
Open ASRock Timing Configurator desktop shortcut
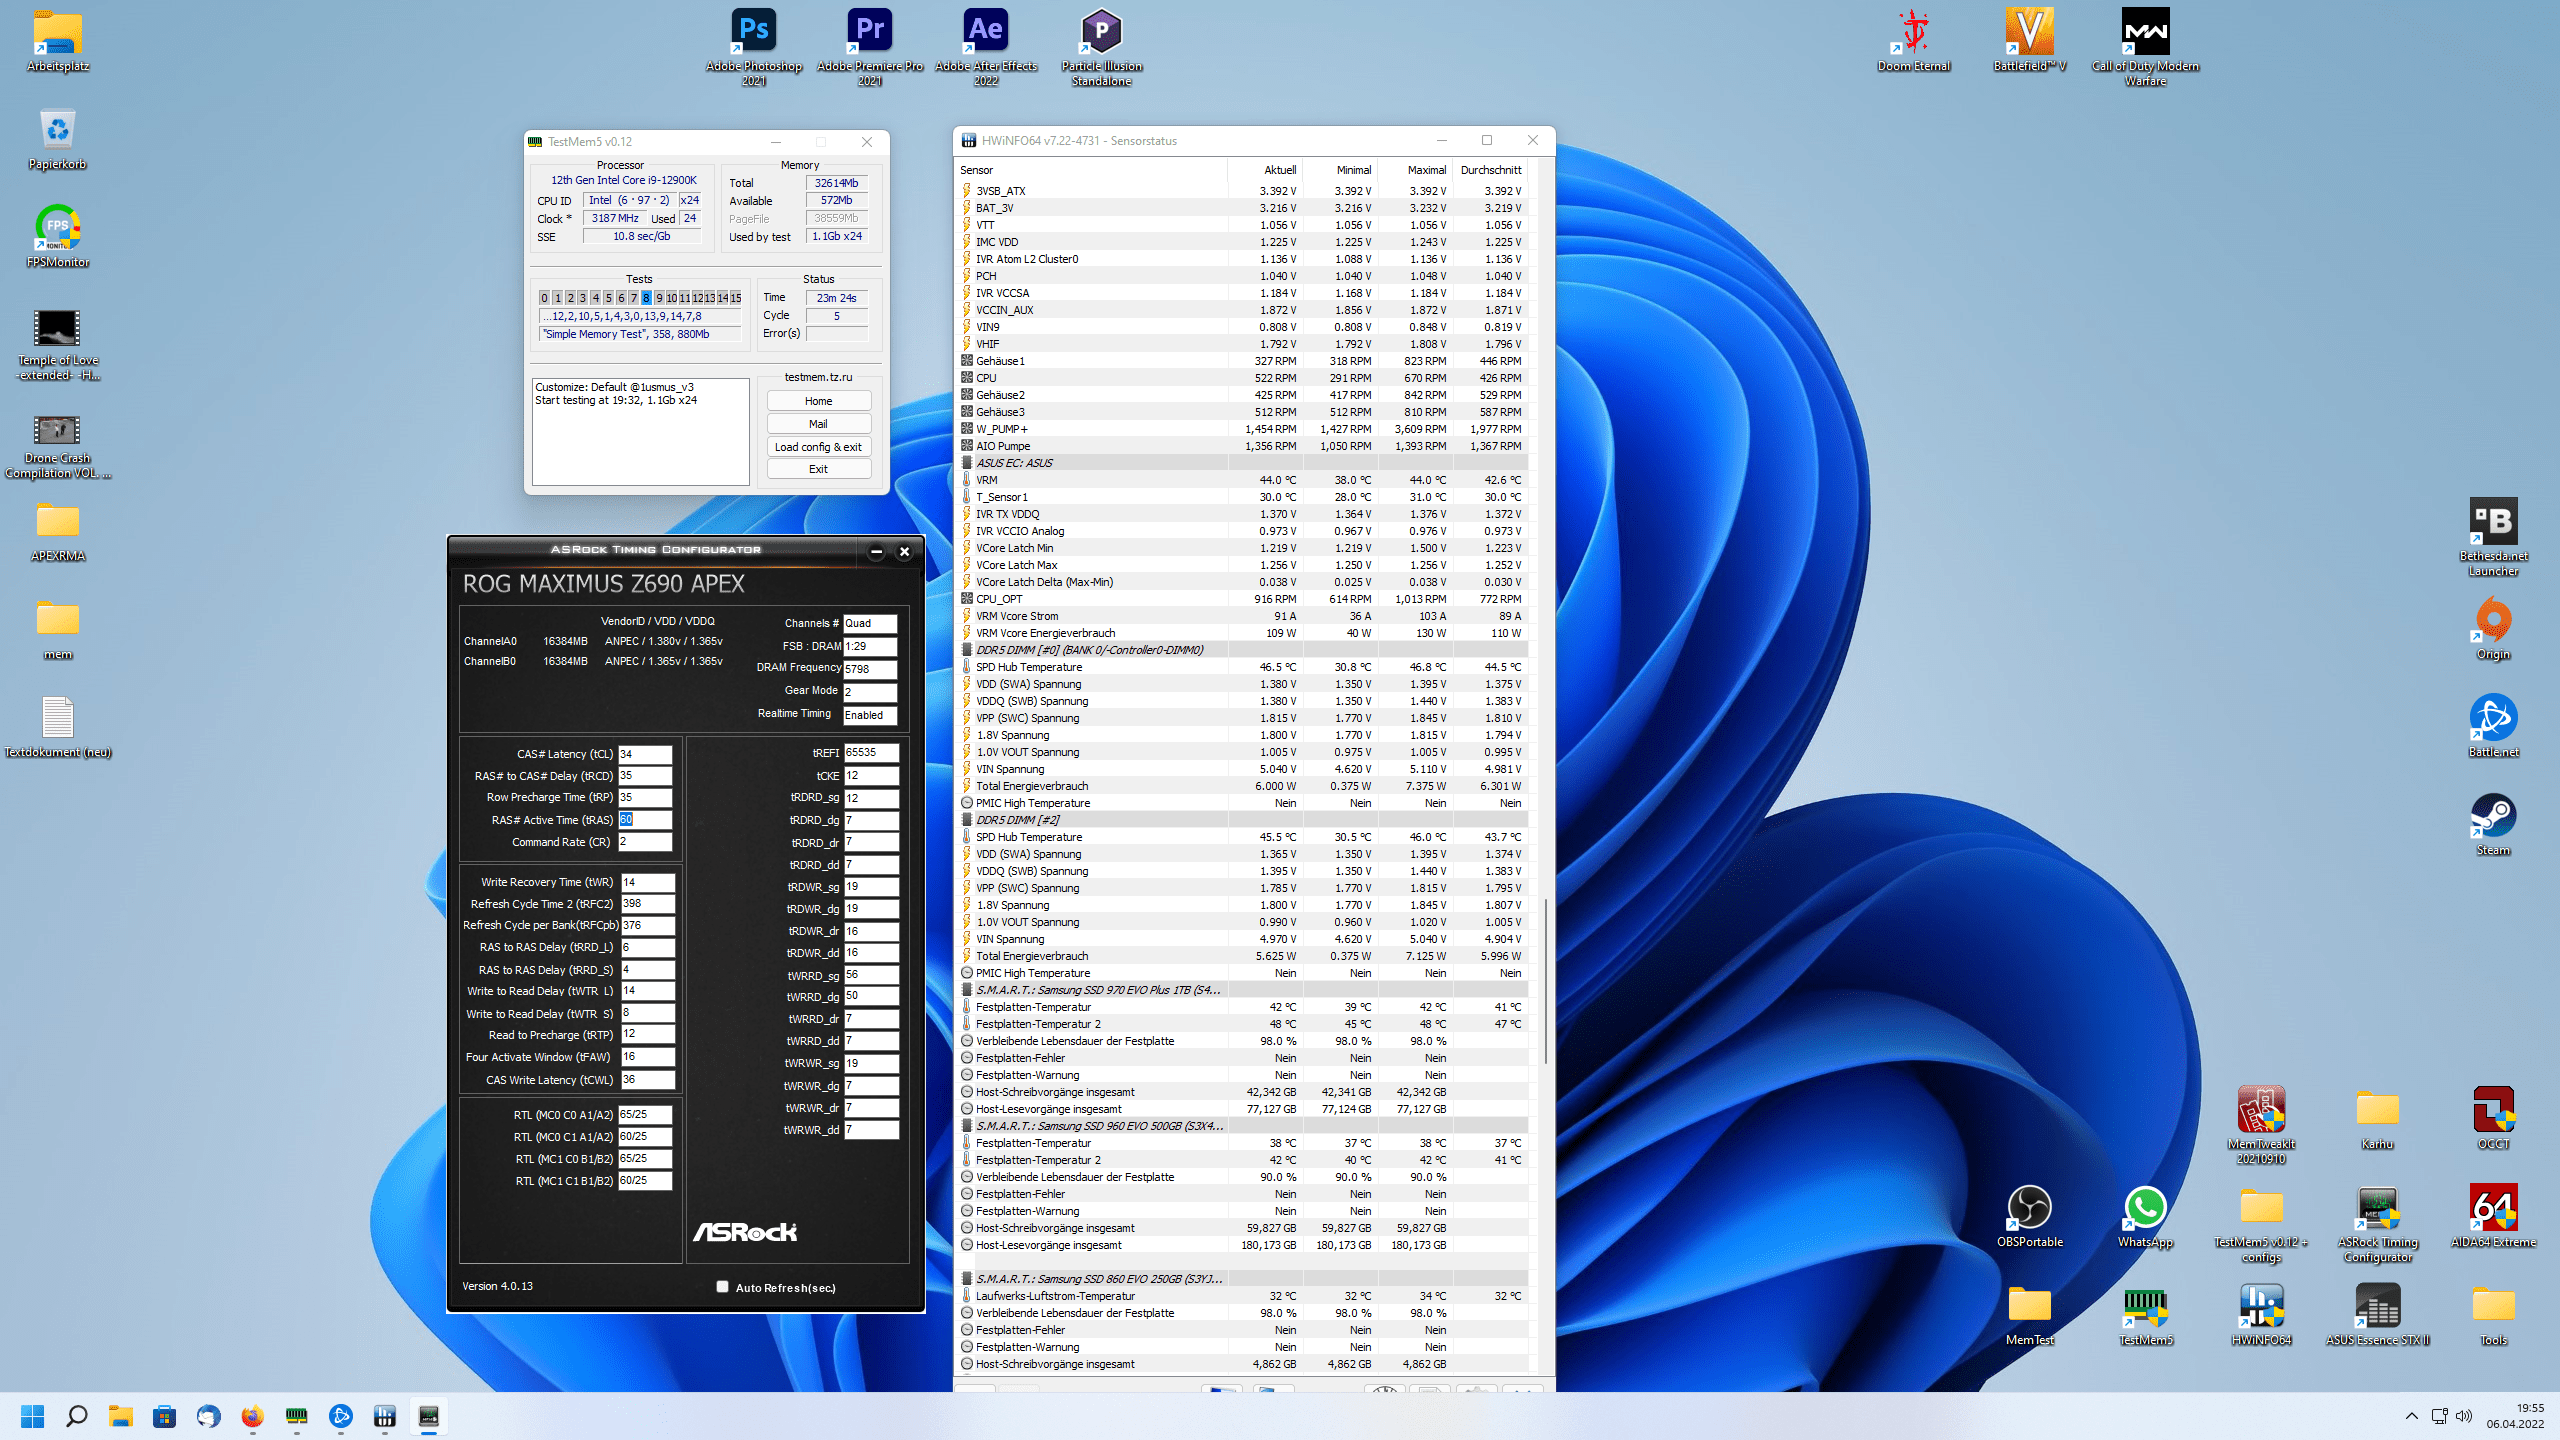[2378, 1222]
